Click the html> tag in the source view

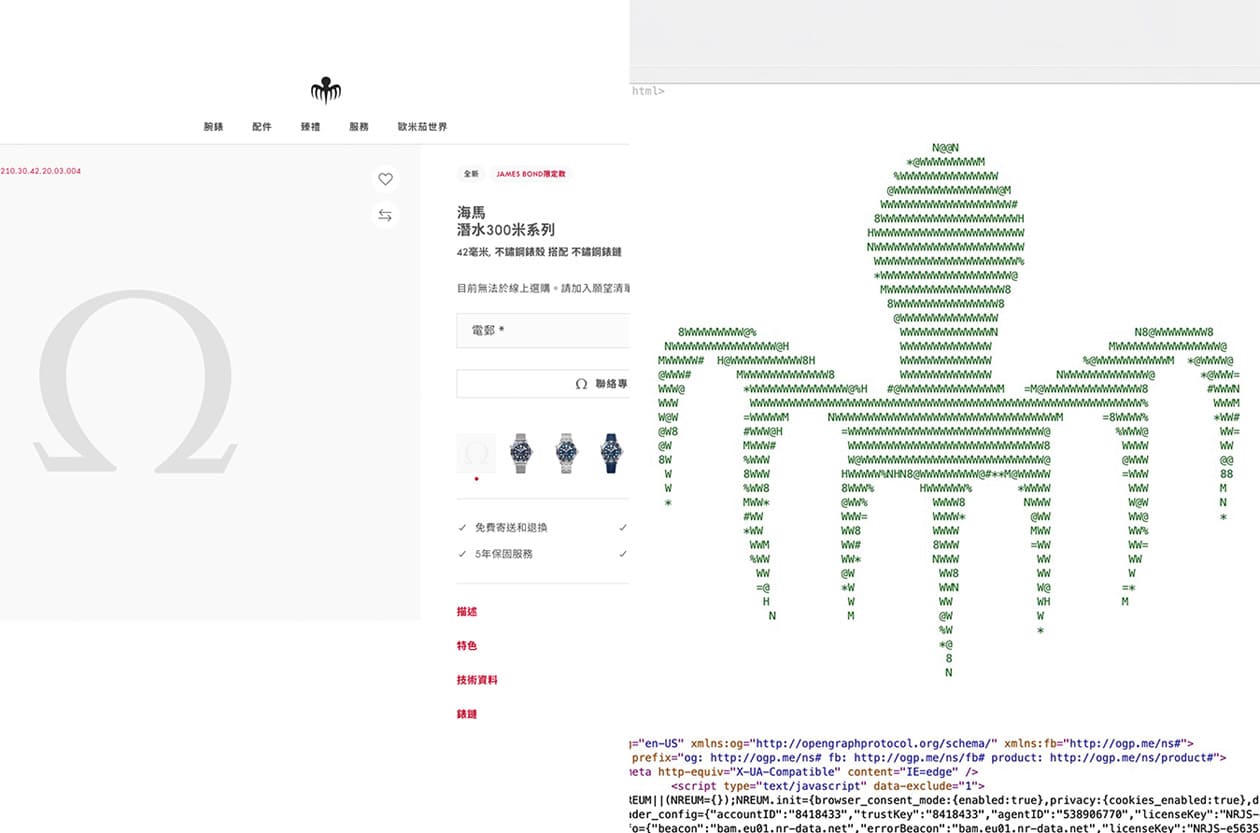pos(647,91)
